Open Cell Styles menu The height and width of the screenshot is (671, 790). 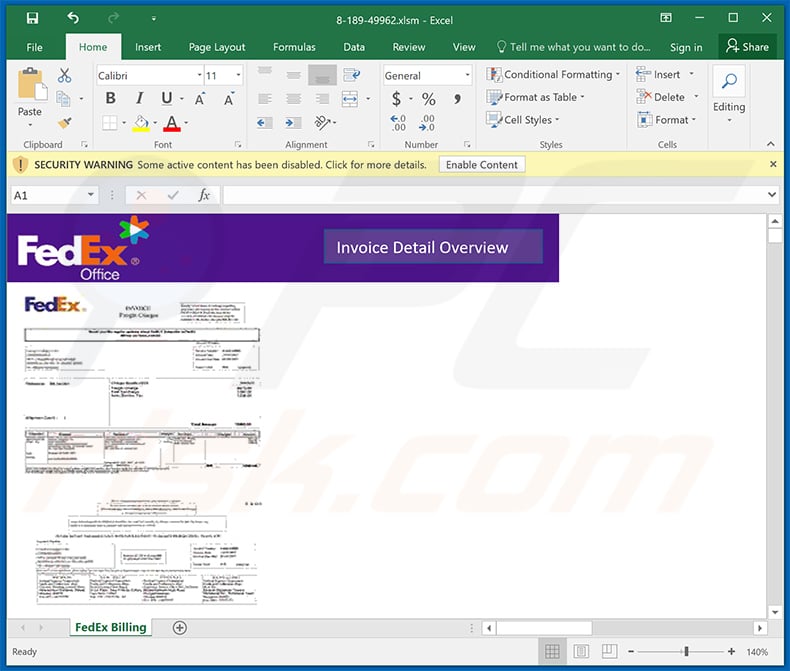[x=522, y=120]
